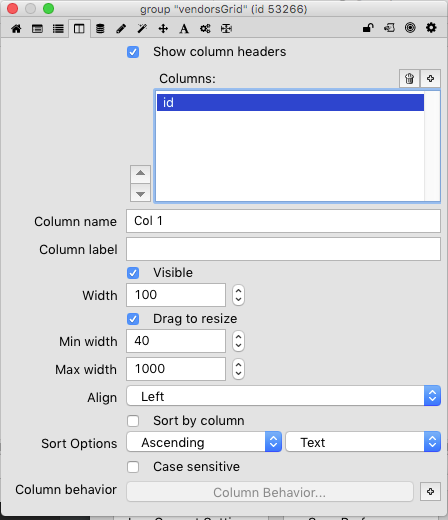The image size is (448, 520).
Task: Open the inspector settings gear icon
Action: pos(431,28)
